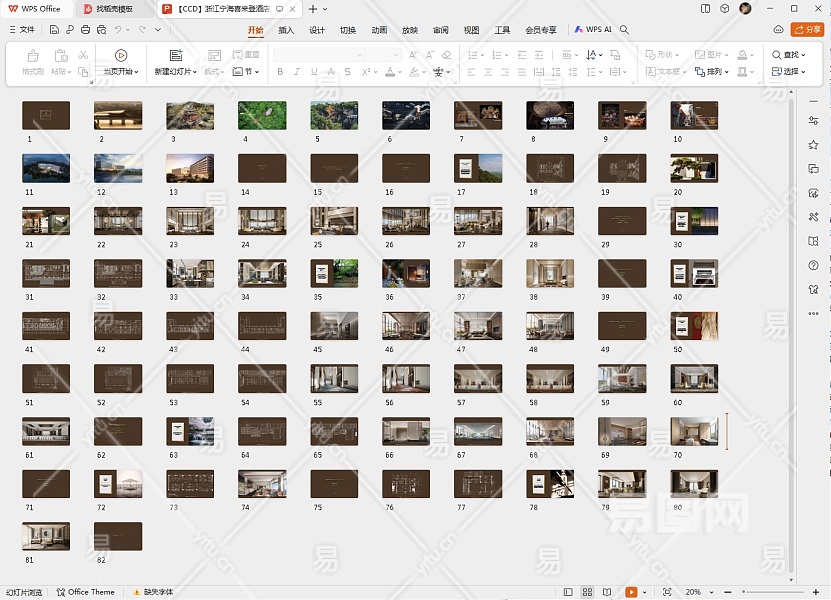The width and height of the screenshot is (831, 600).
Task: Open the 插入 ribbon tab
Action: click(286, 30)
